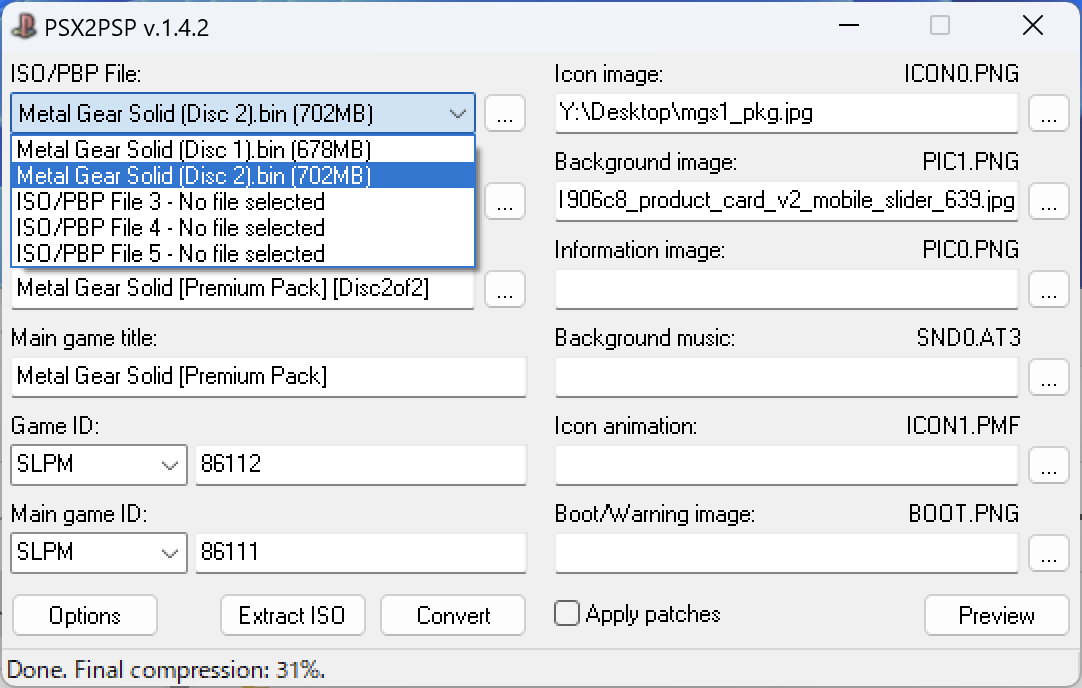The width and height of the screenshot is (1082, 688).
Task: Browse for the Icon animation file
Action: [1047, 465]
